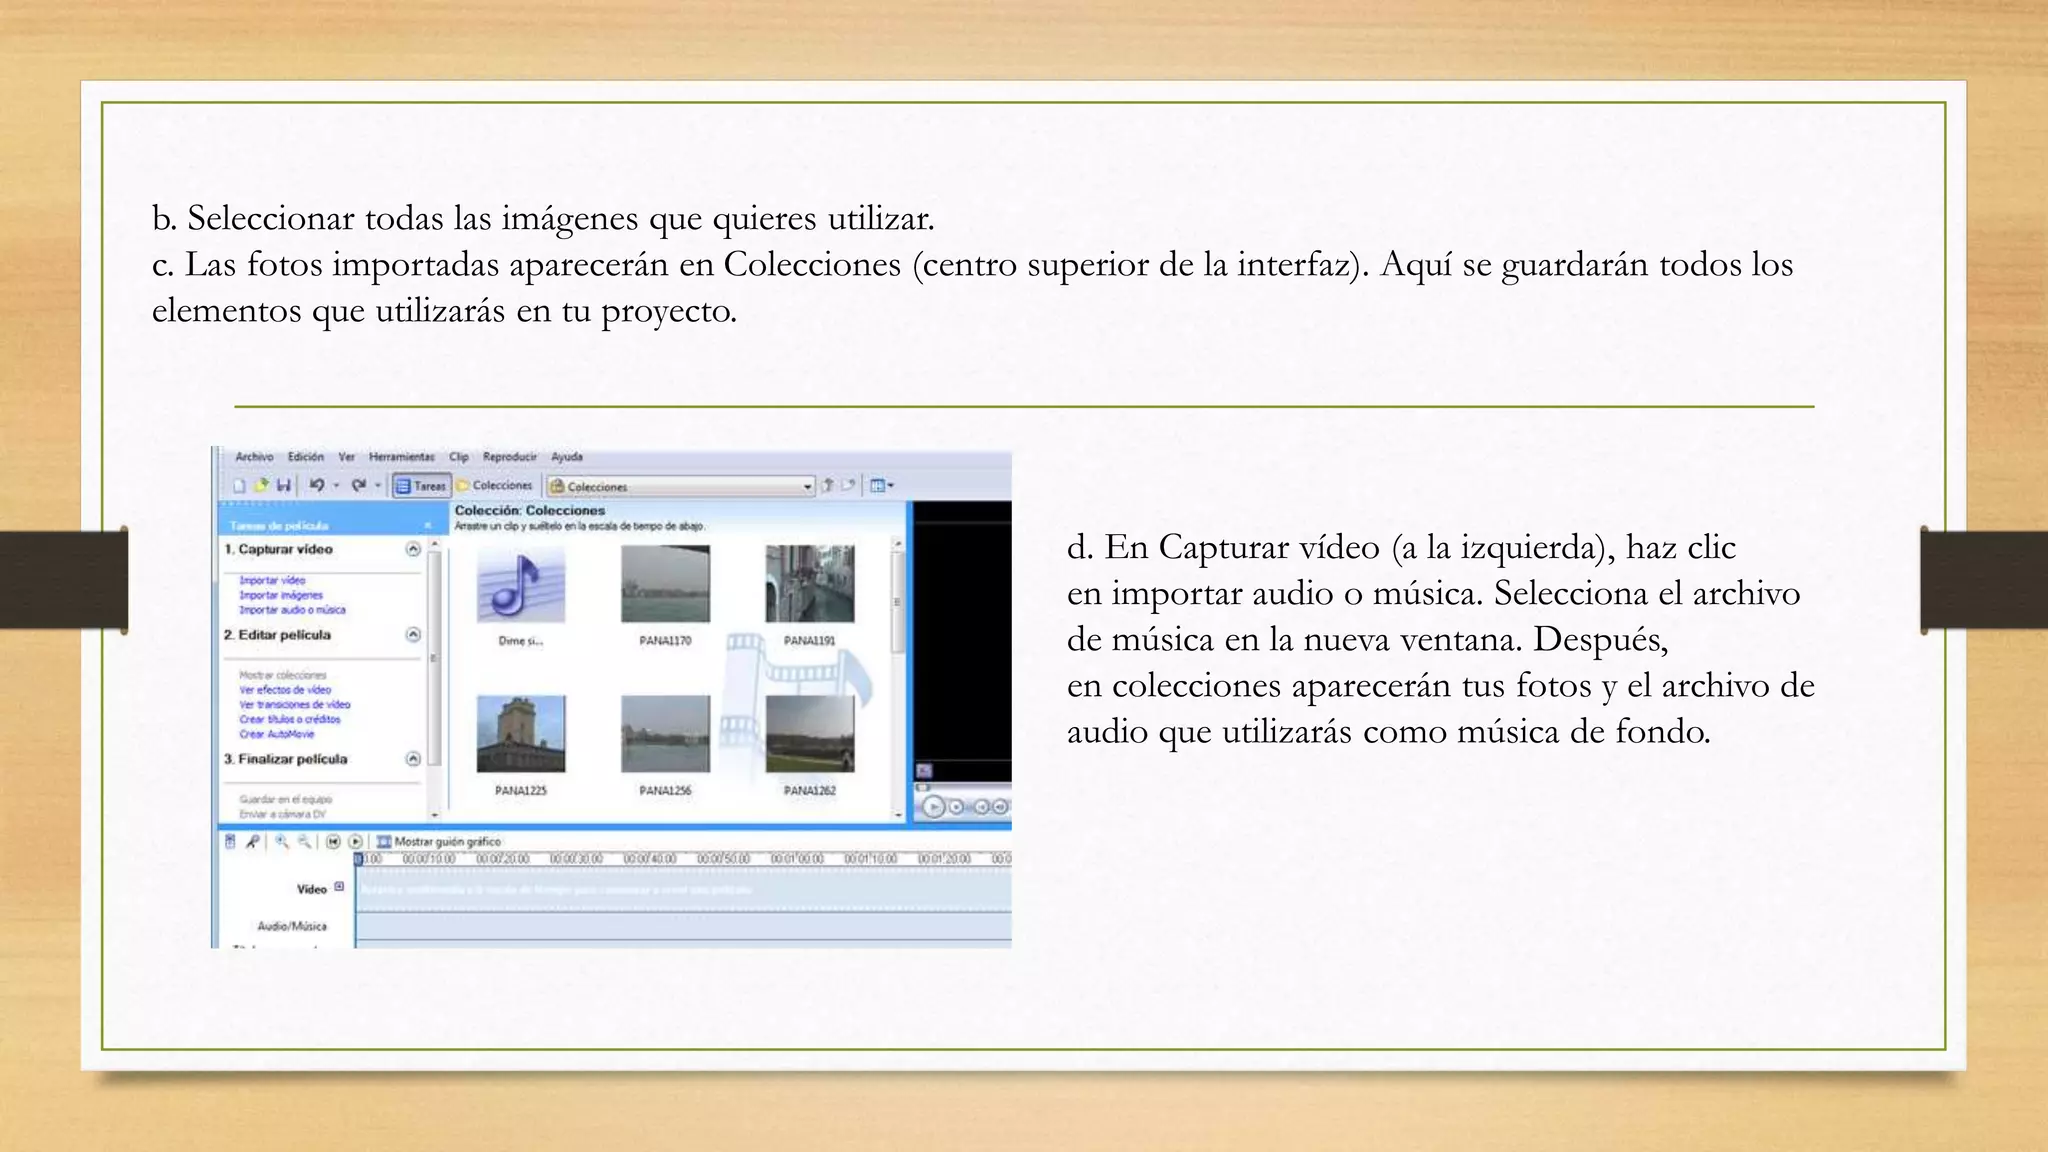Click the Mostrar colecciones link
The image size is (2048, 1152).
pyautogui.click(x=283, y=675)
